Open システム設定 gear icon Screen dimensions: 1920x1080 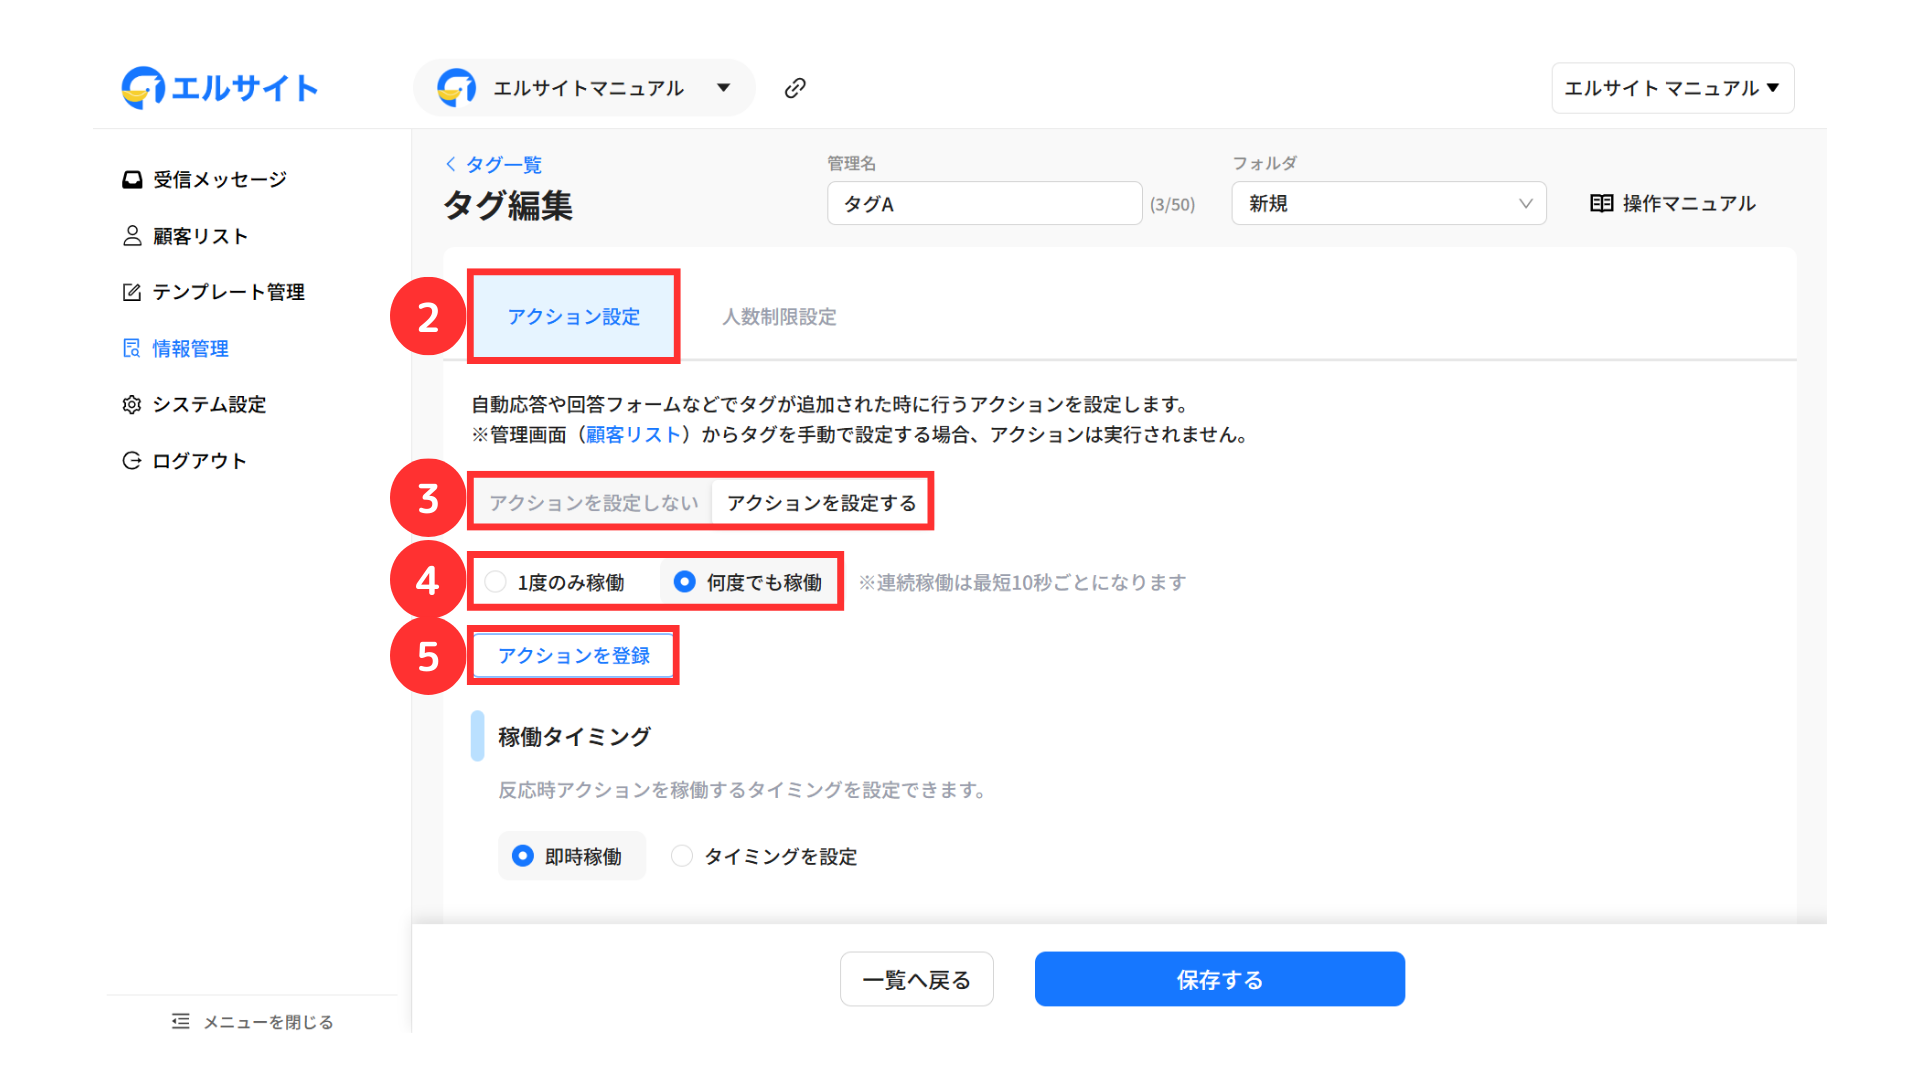click(x=132, y=405)
